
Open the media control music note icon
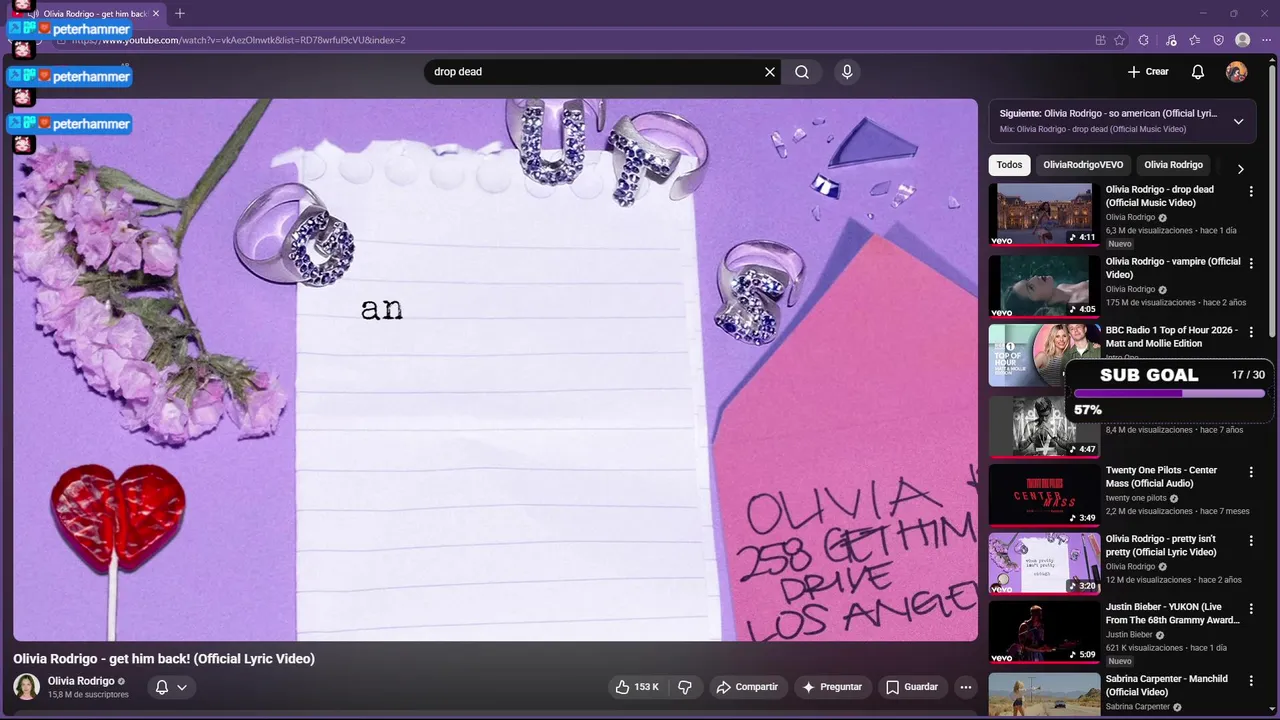pyautogui.click(x=1171, y=40)
